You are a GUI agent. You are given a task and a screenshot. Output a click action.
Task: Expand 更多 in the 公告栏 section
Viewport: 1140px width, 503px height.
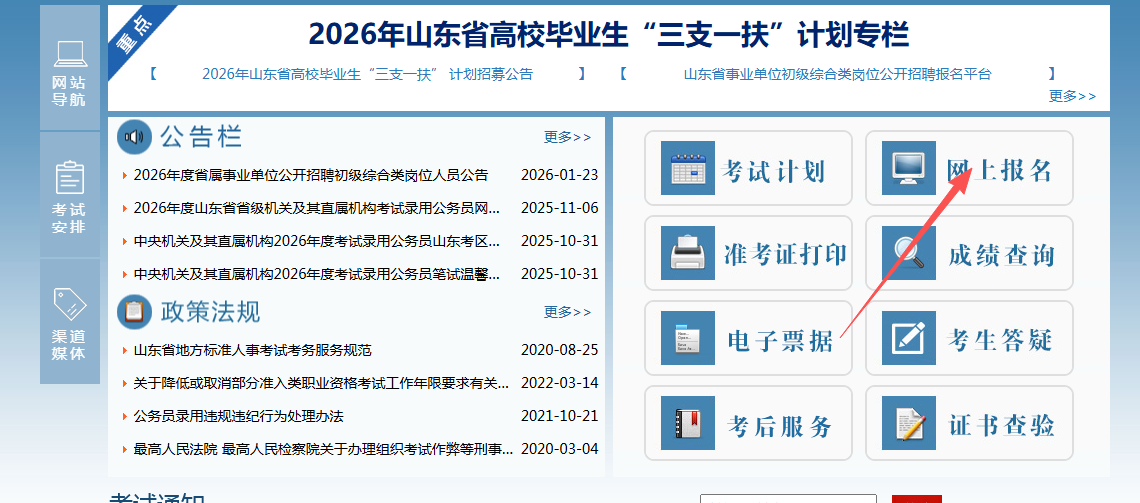pyautogui.click(x=567, y=137)
